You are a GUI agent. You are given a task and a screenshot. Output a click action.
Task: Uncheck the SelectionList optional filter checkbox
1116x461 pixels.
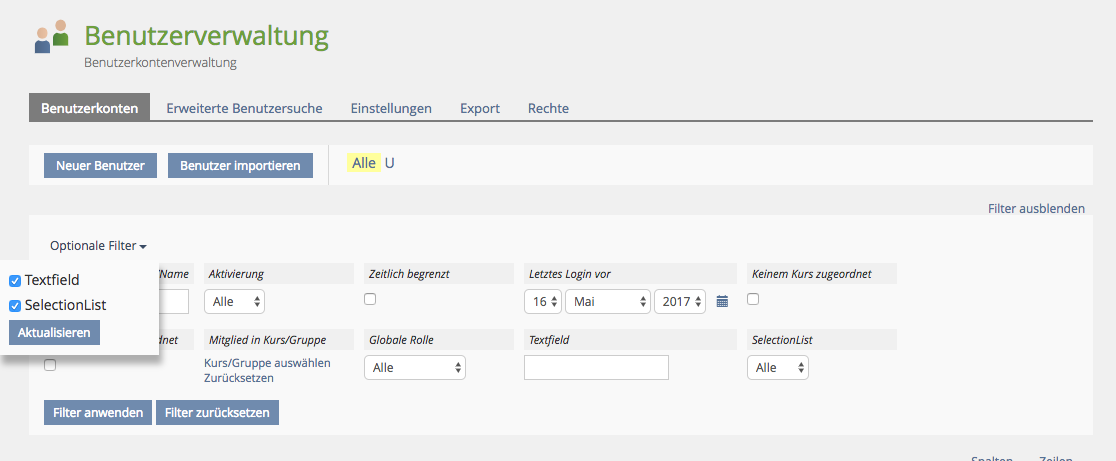coord(15,305)
